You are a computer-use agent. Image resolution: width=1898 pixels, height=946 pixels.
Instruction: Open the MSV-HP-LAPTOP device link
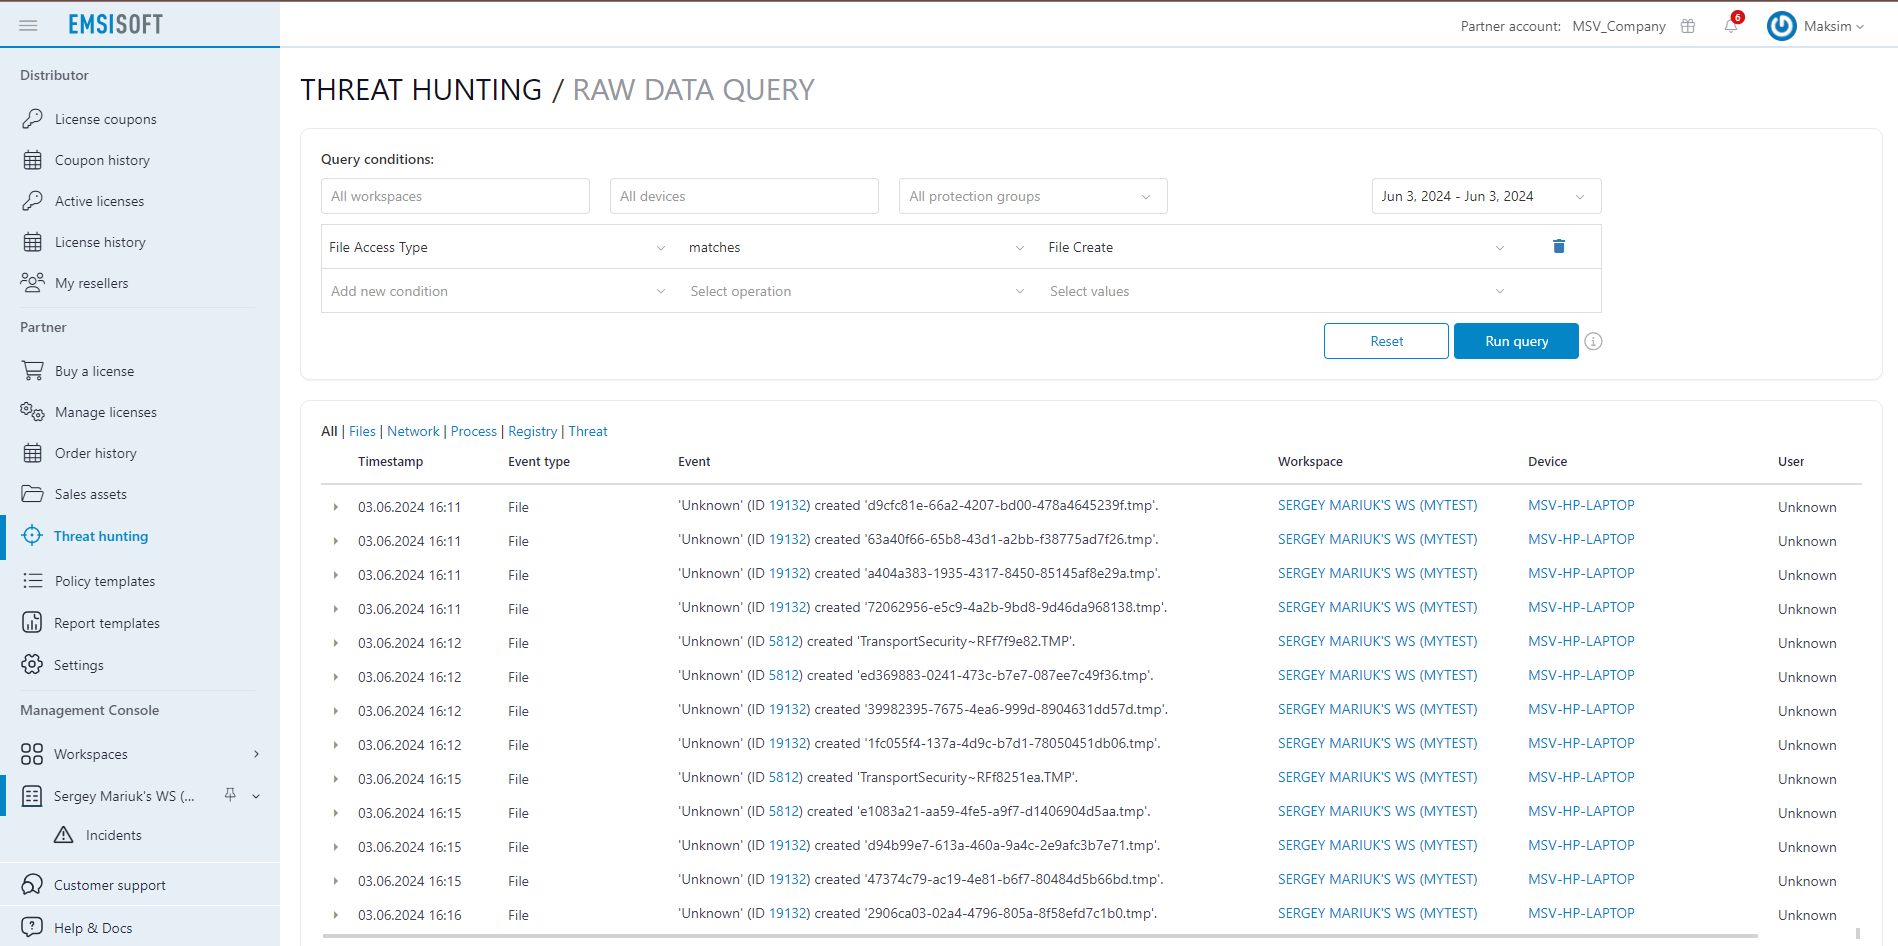1580,505
